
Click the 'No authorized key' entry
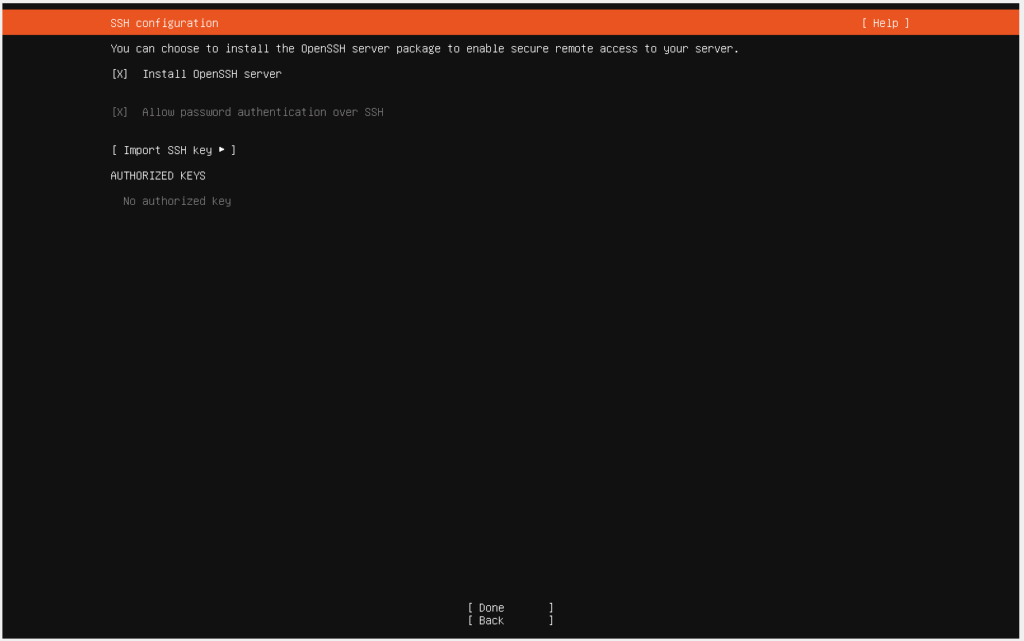point(177,201)
